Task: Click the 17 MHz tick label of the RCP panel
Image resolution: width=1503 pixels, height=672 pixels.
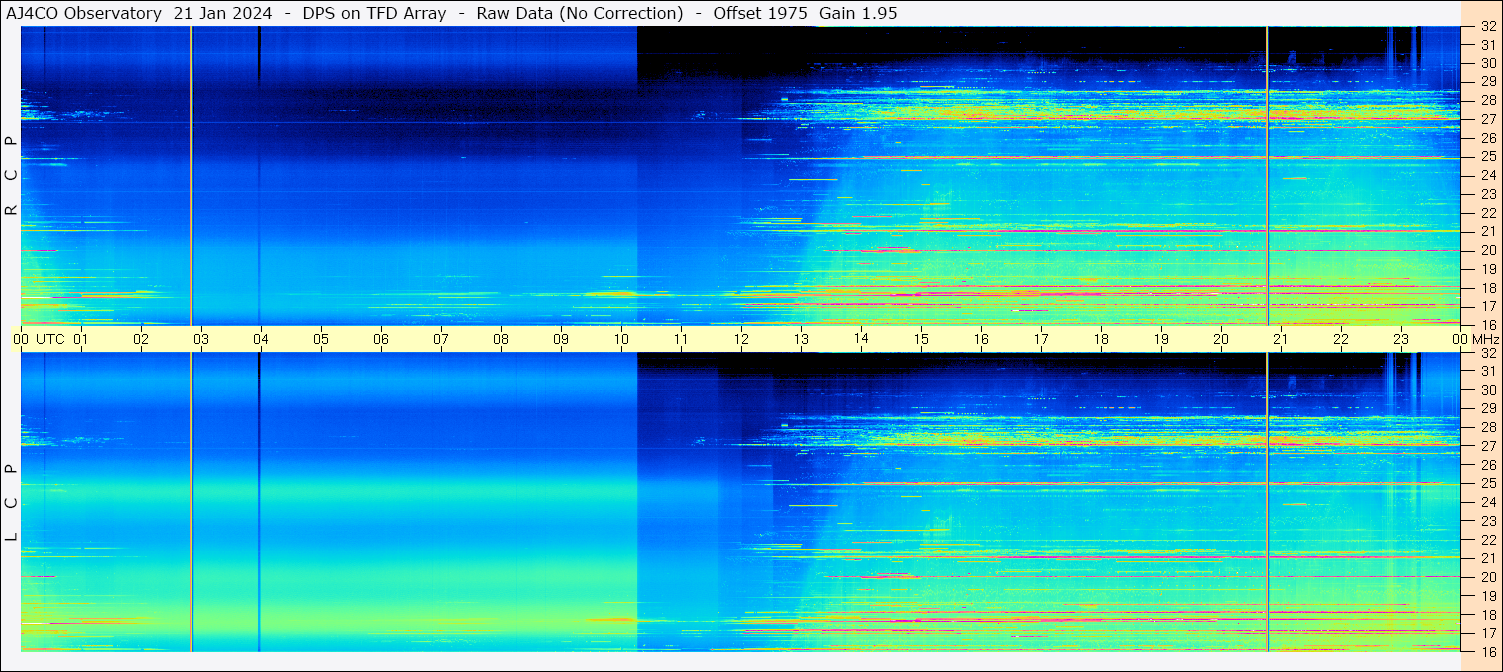Action: (1487, 306)
